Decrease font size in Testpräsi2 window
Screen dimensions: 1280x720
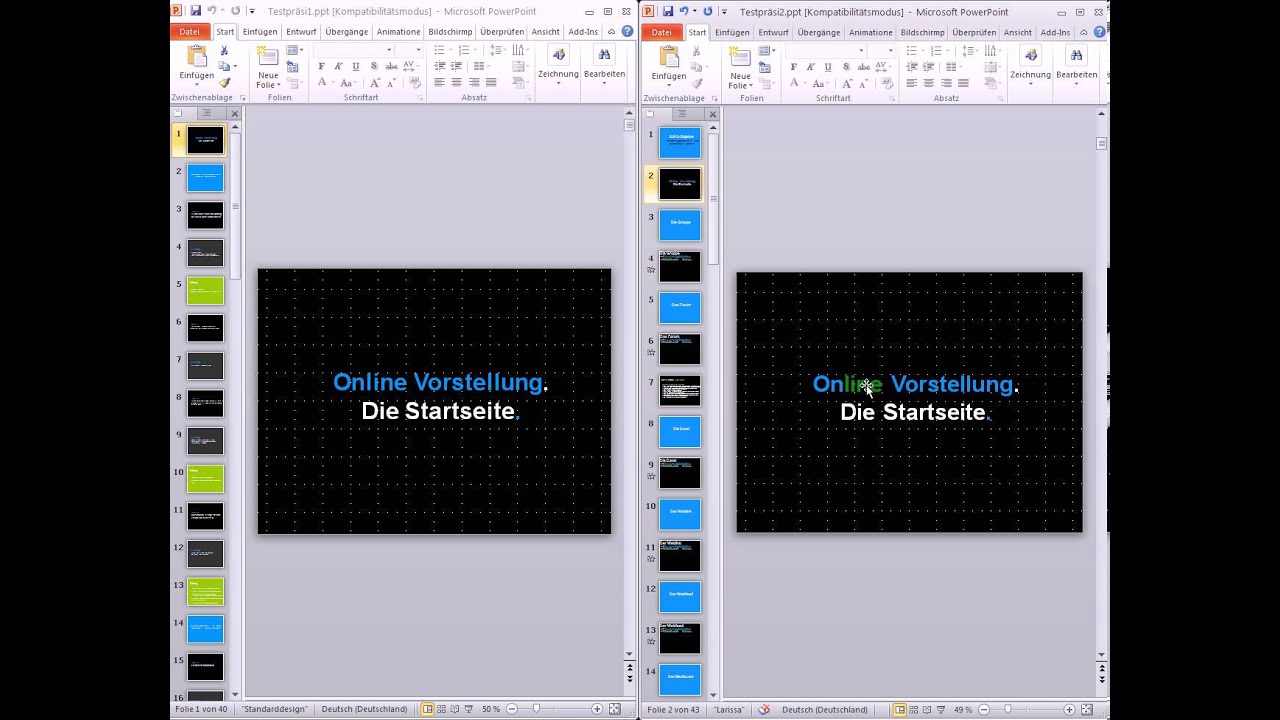[x=864, y=83]
